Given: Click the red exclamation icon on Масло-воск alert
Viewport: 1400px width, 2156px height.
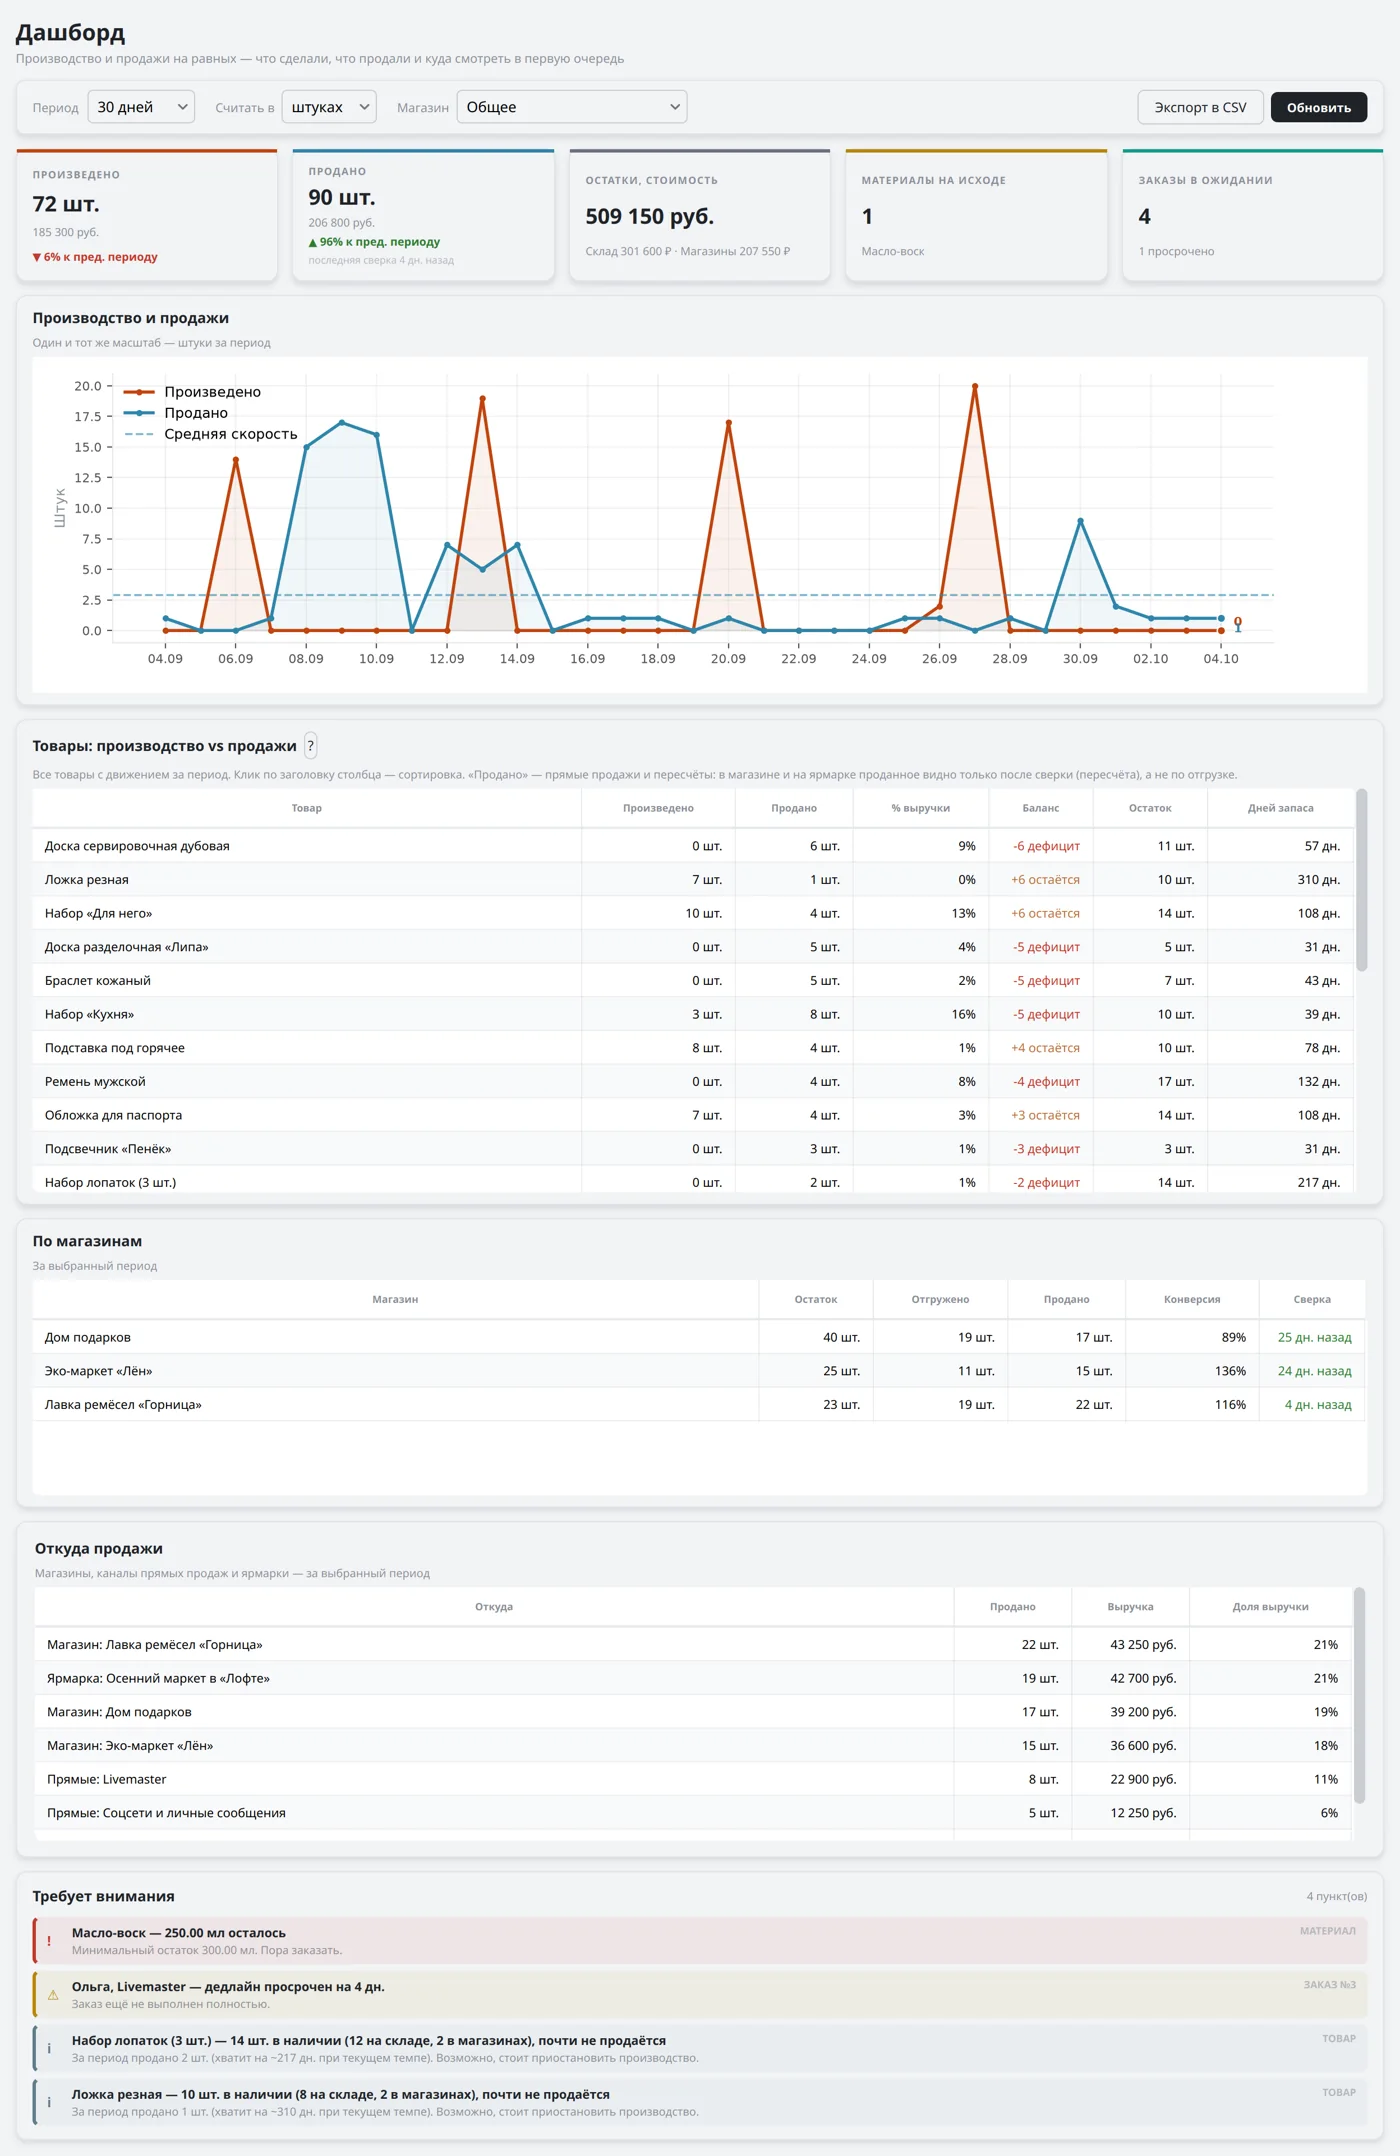Looking at the screenshot, I should pyautogui.click(x=49, y=1941).
